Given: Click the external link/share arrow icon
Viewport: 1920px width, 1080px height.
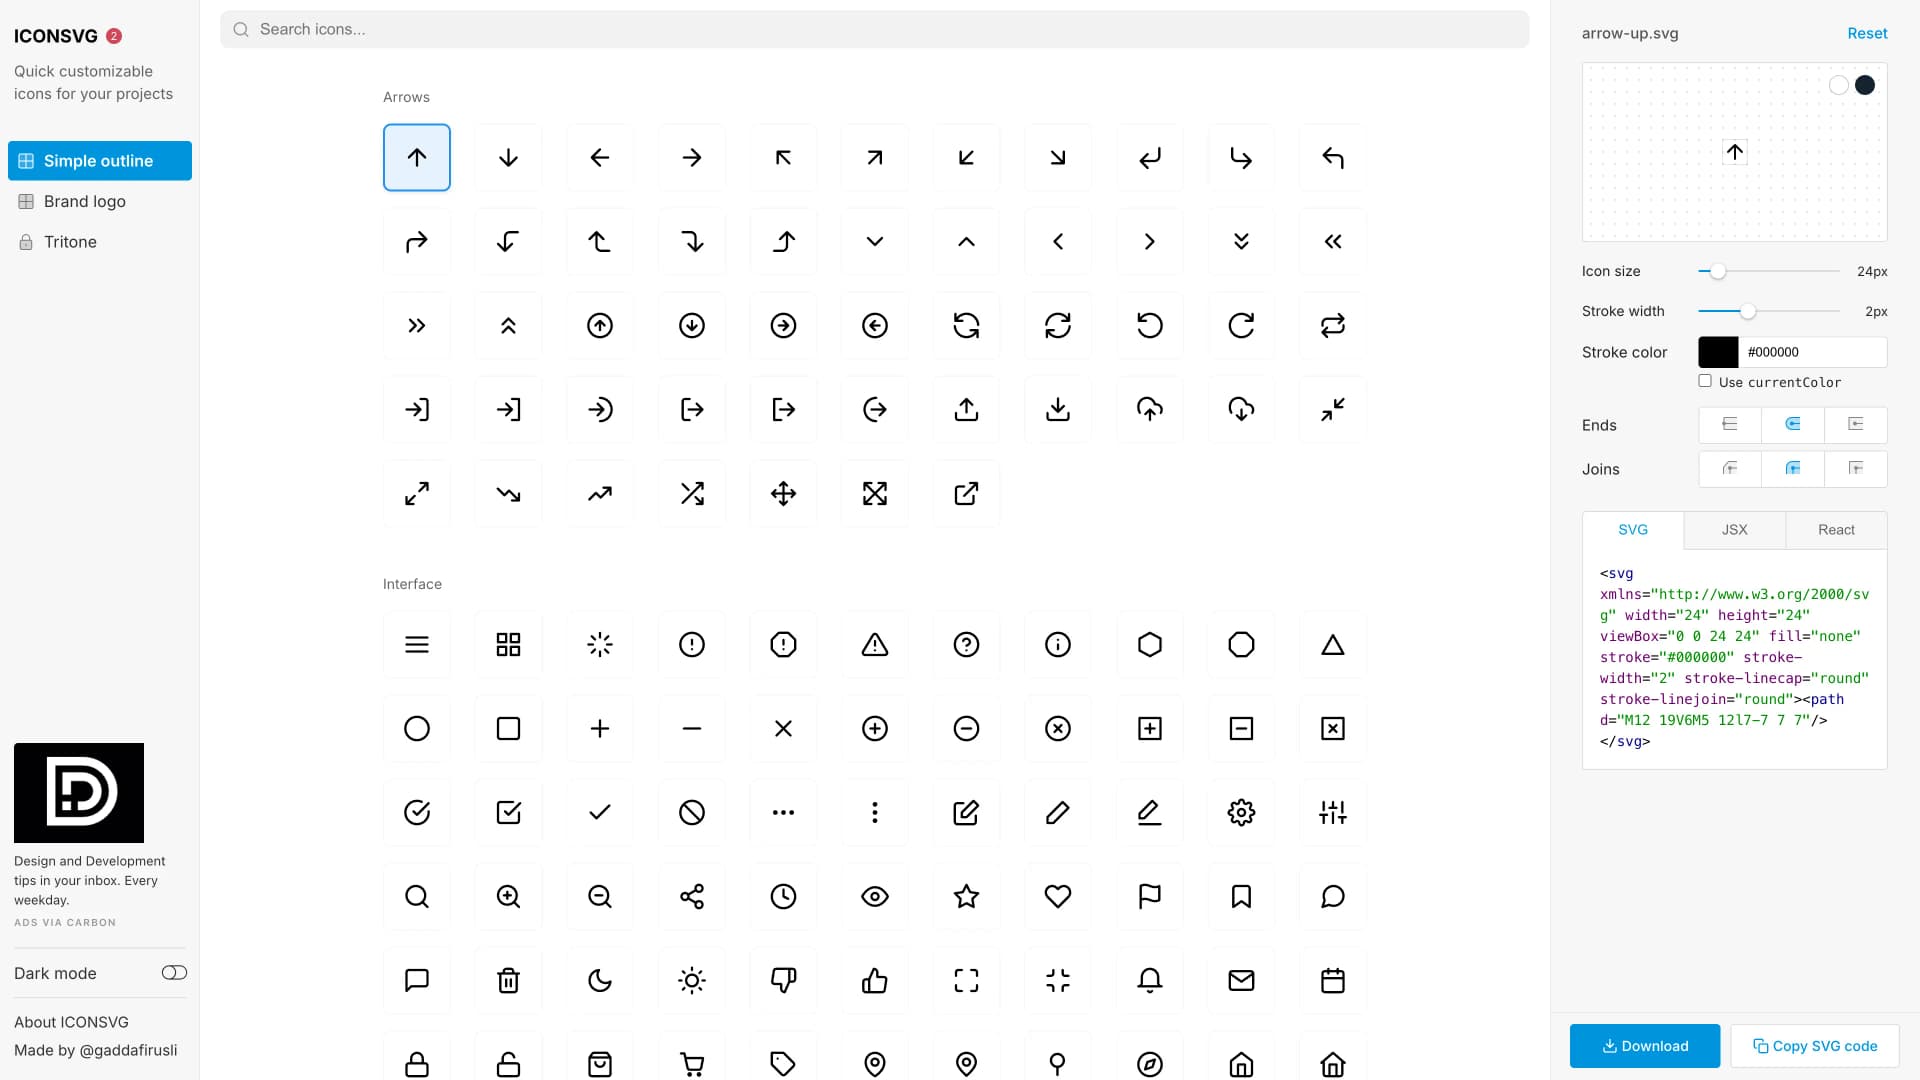Looking at the screenshot, I should pyautogui.click(x=967, y=493).
